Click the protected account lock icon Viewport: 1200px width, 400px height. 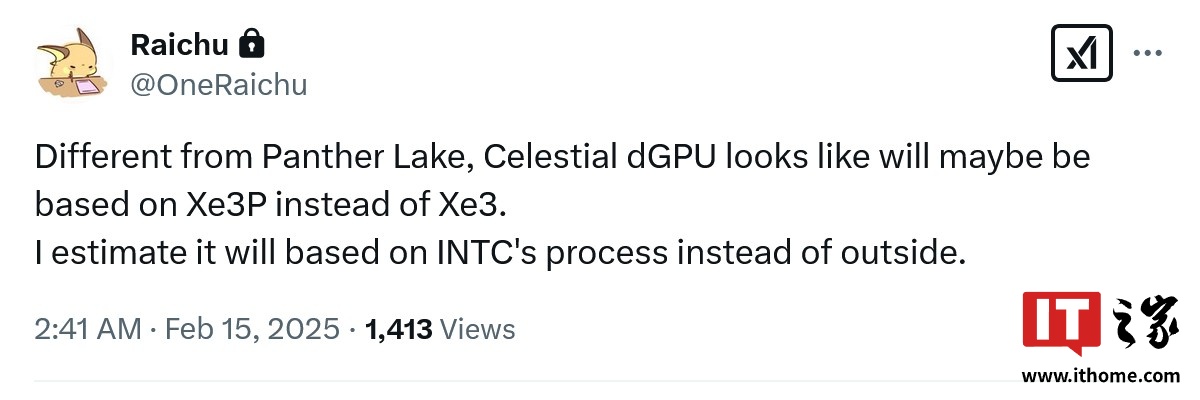pos(252,44)
